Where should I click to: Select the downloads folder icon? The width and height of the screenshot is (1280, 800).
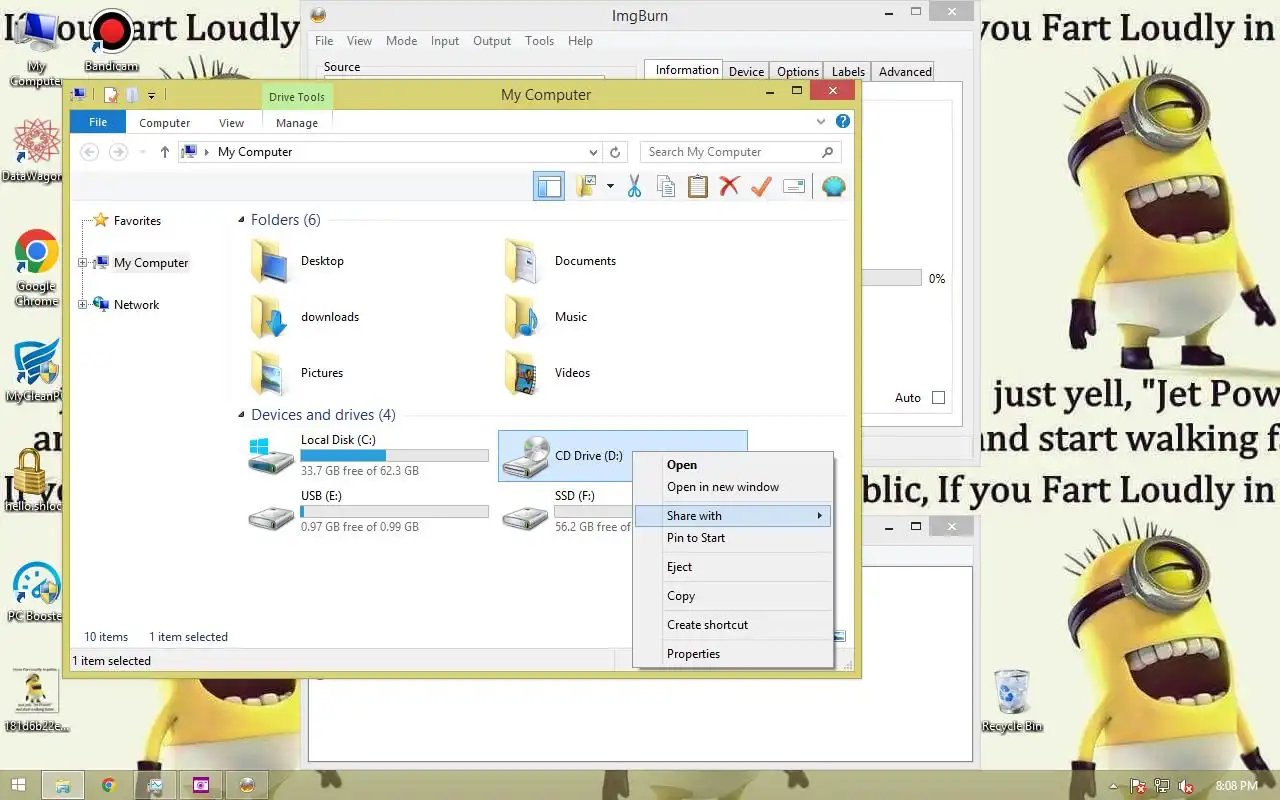tap(271, 317)
